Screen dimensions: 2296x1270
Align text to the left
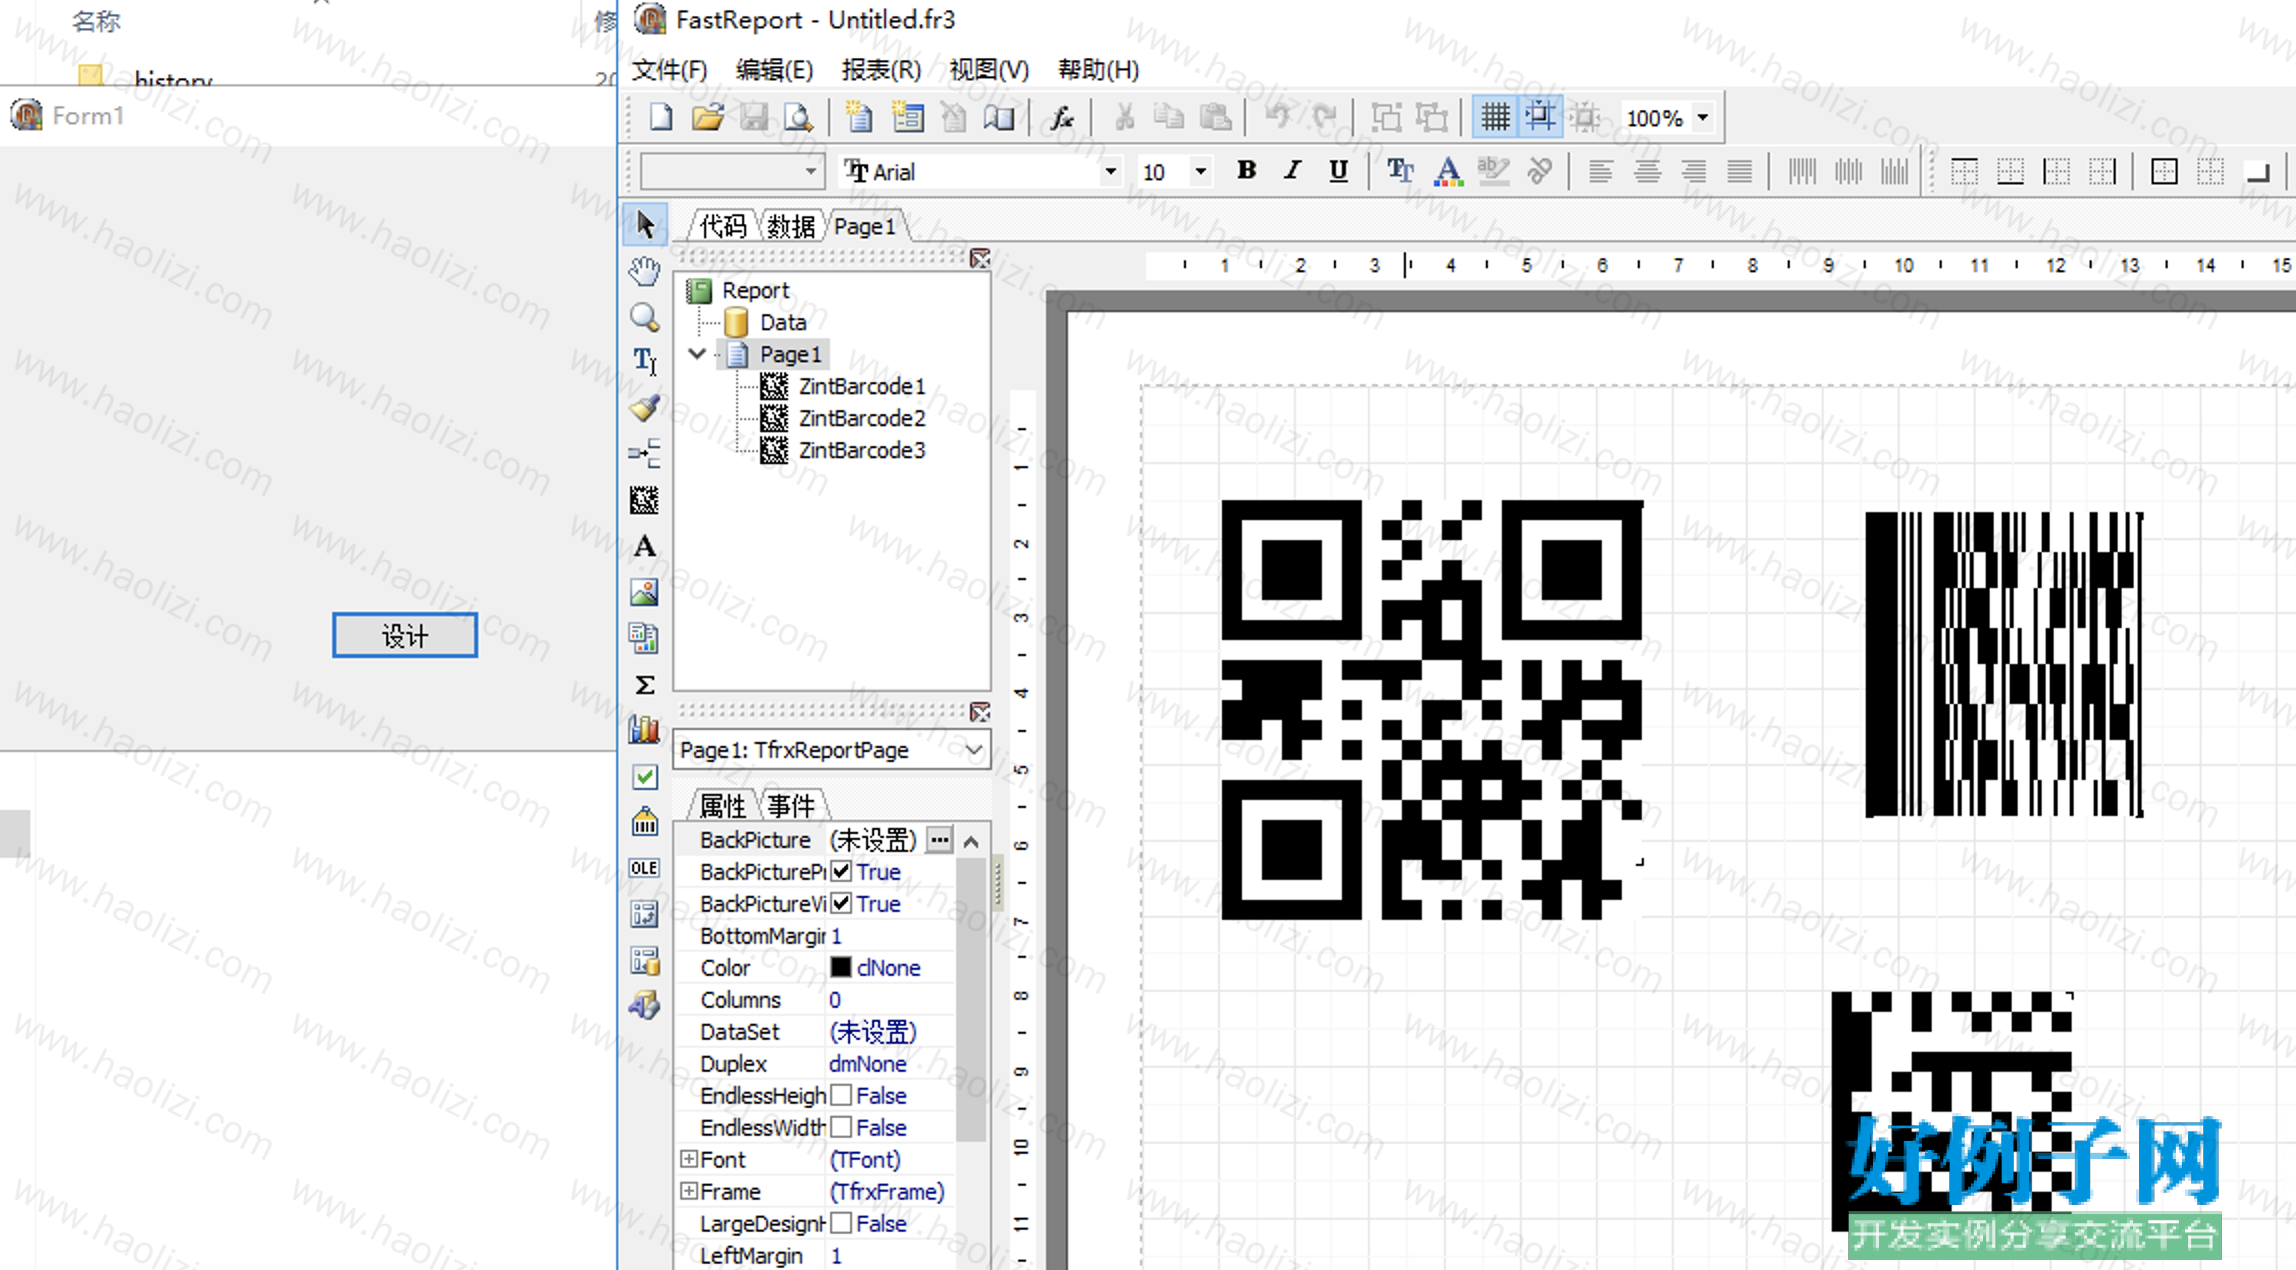1600,172
